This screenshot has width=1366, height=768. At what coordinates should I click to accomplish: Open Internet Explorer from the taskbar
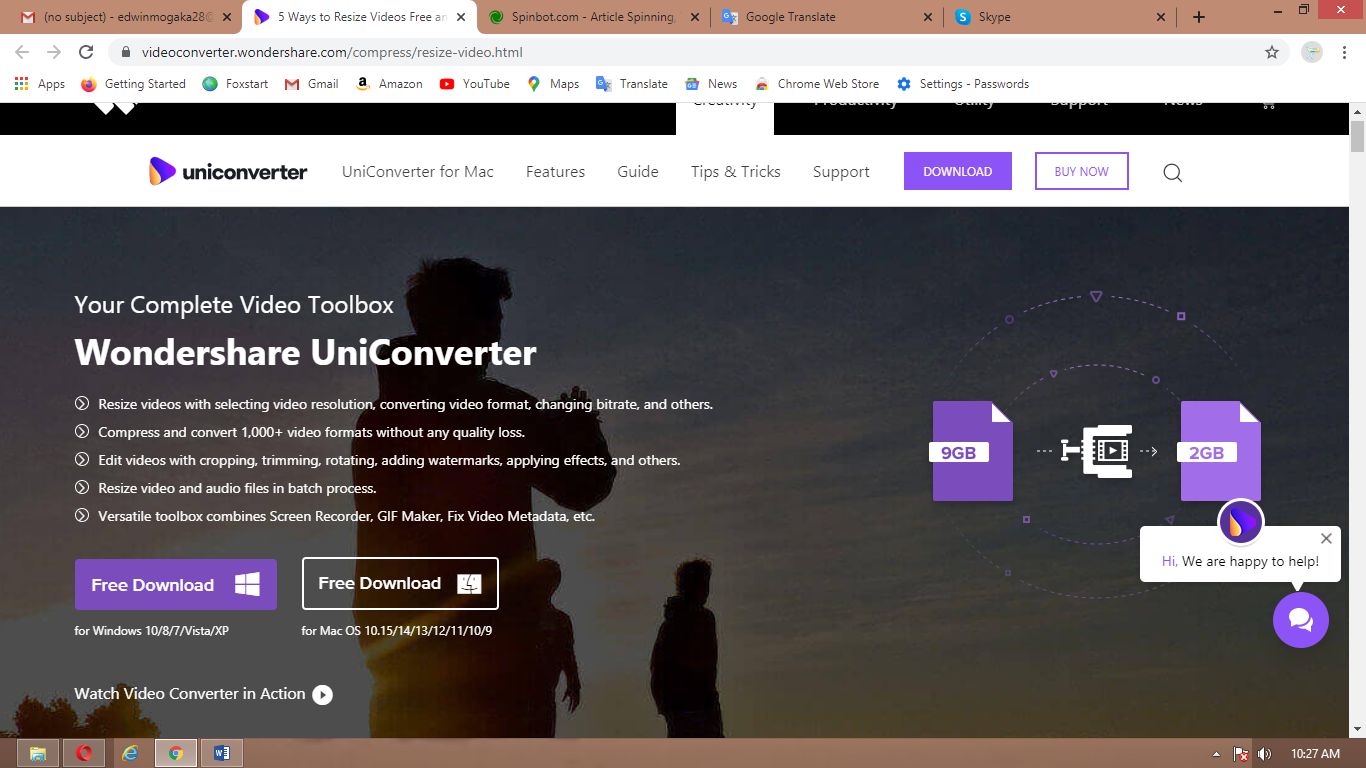pyautogui.click(x=130, y=753)
